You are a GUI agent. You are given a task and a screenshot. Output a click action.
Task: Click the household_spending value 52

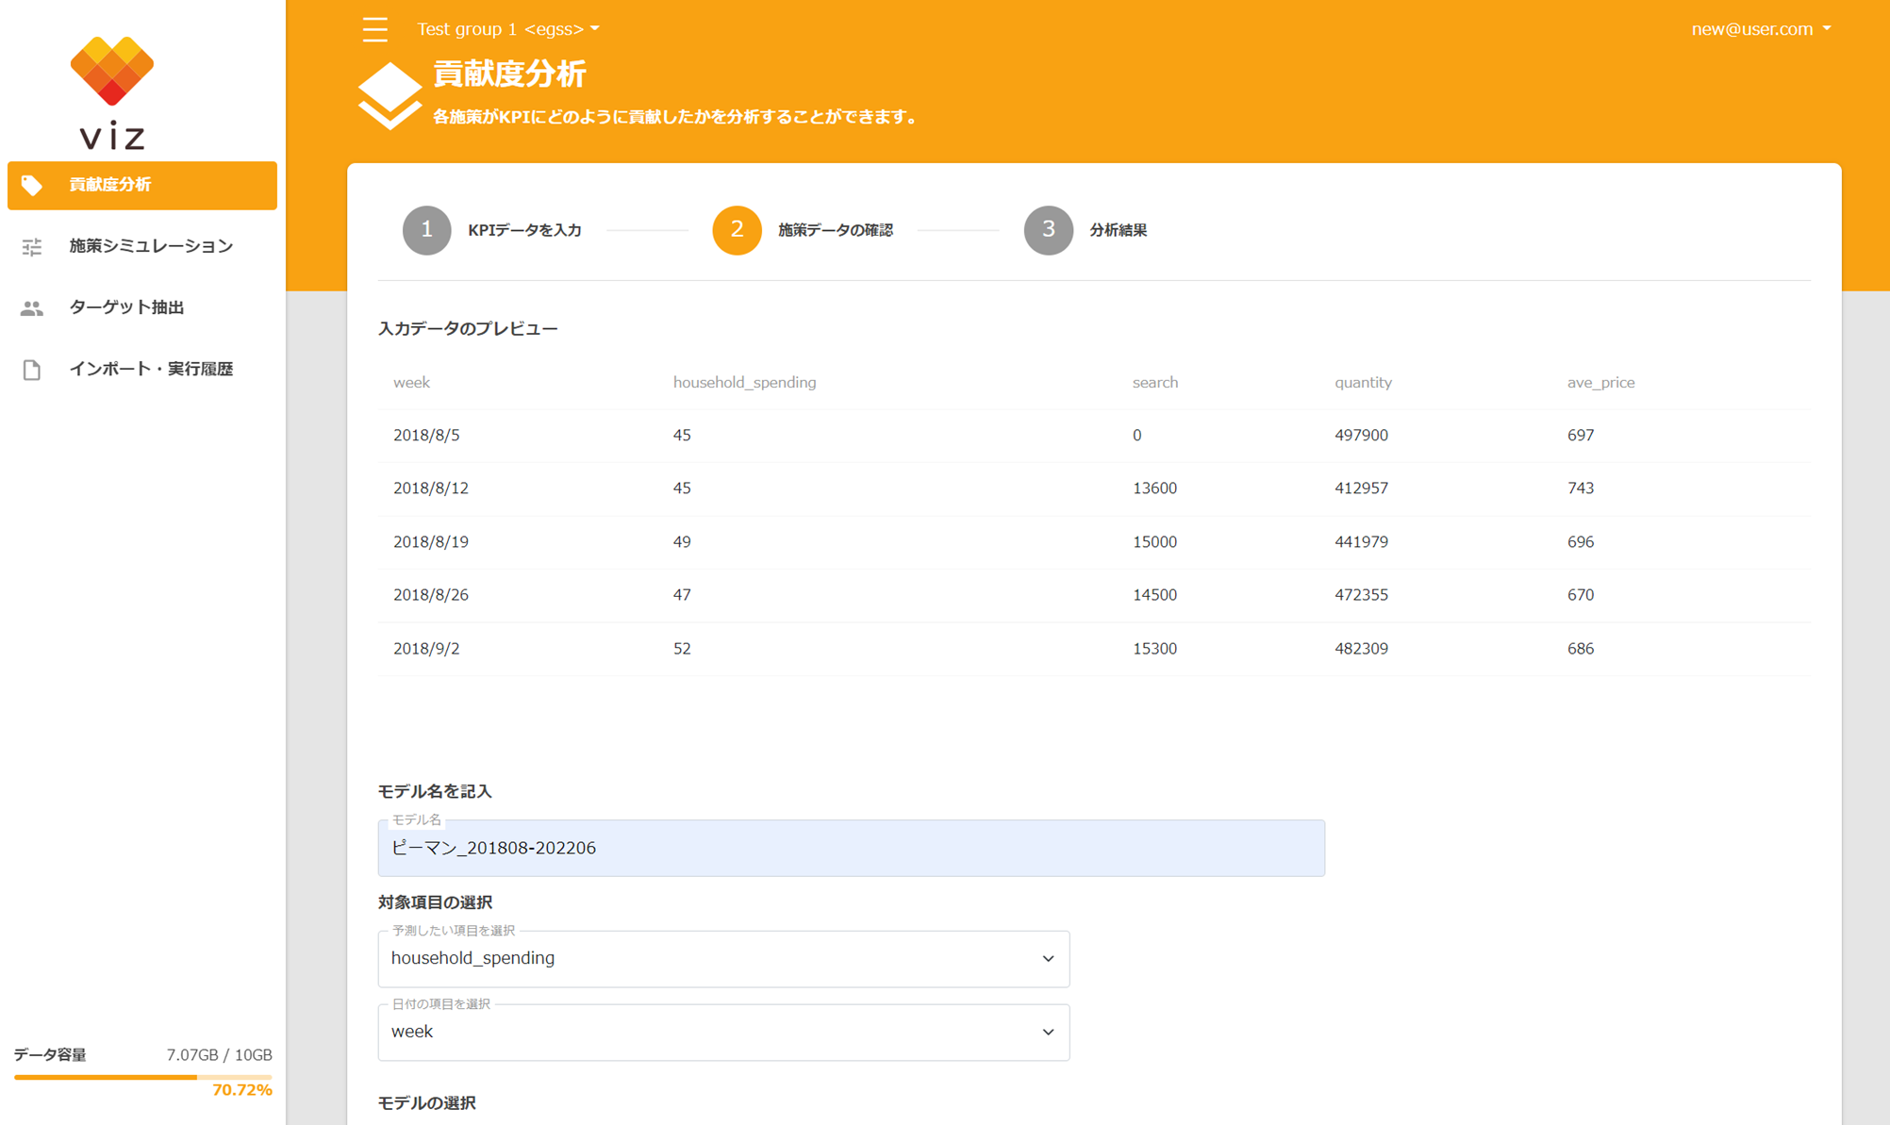click(682, 649)
